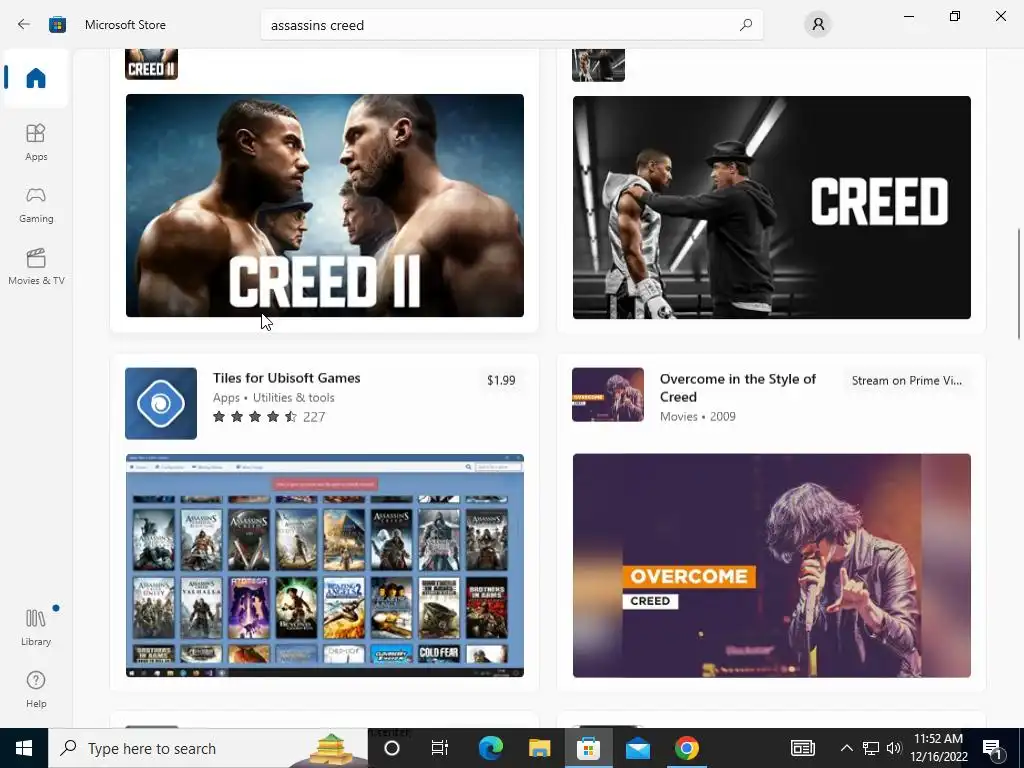This screenshot has height=768, width=1024.
Task: Open Help in the sidebar
Action: coord(36,690)
